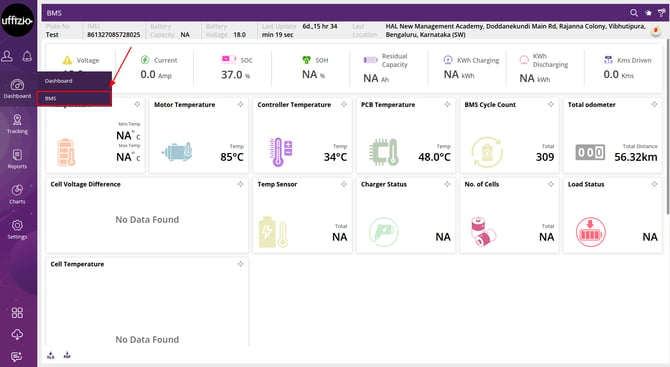Click the map location pin button
This screenshot has width=670, height=367.
(x=656, y=31)
